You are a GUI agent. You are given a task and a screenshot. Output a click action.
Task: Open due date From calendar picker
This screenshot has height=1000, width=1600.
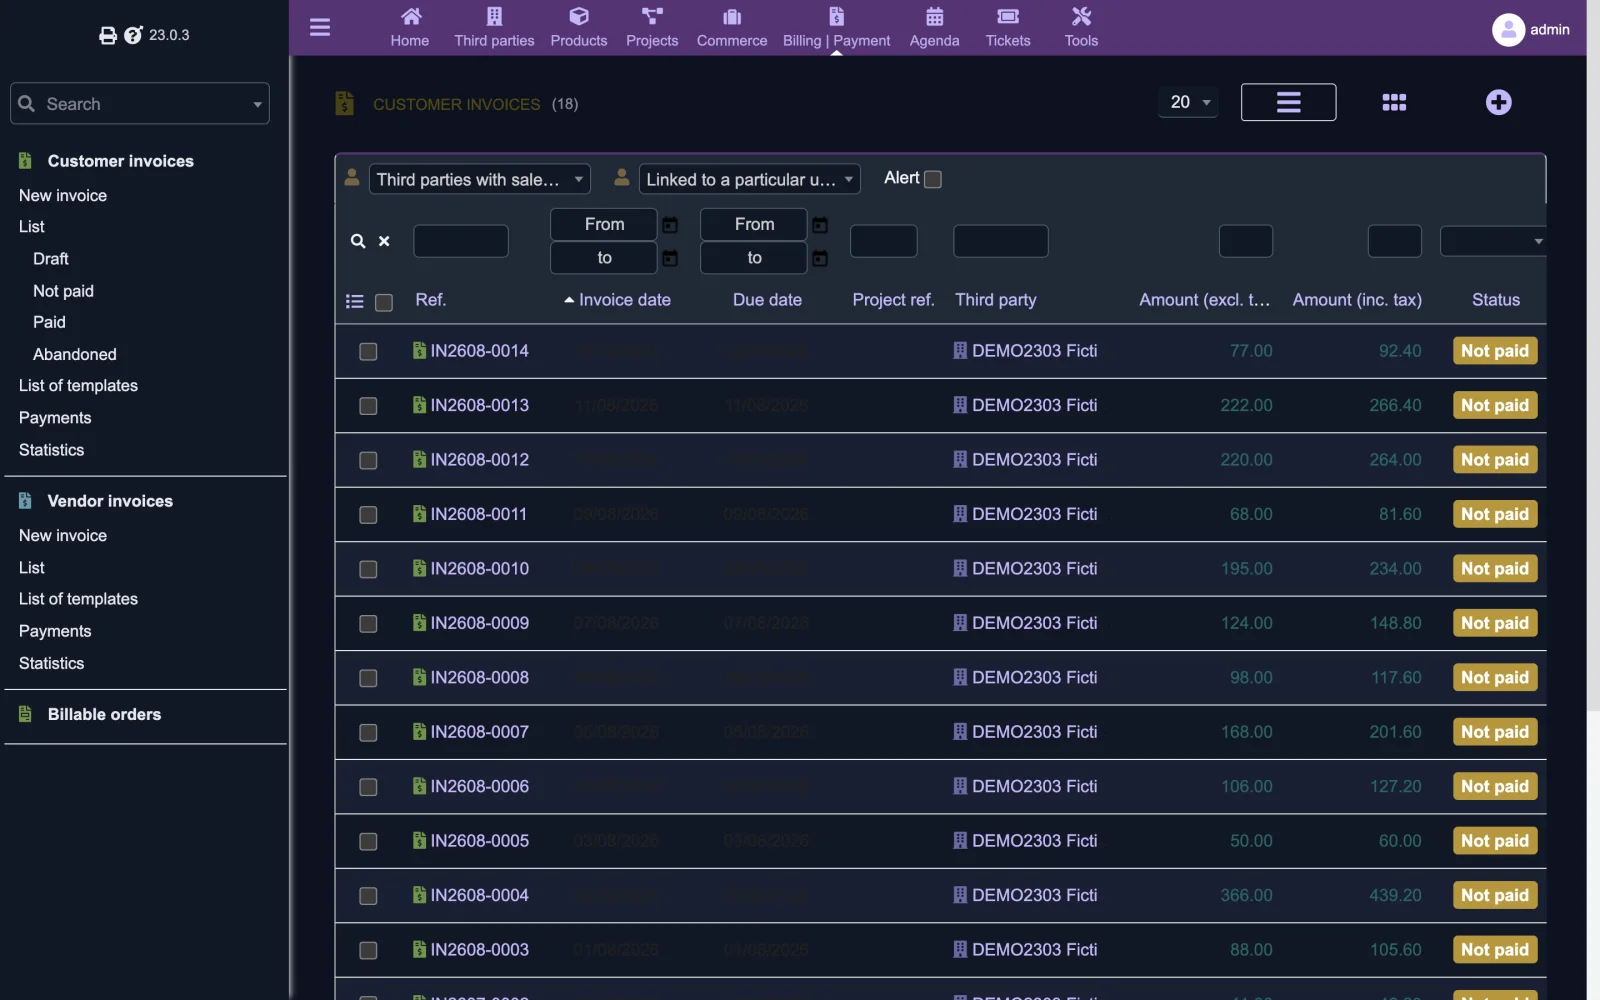pyautogui.click(x=820, y=225)
